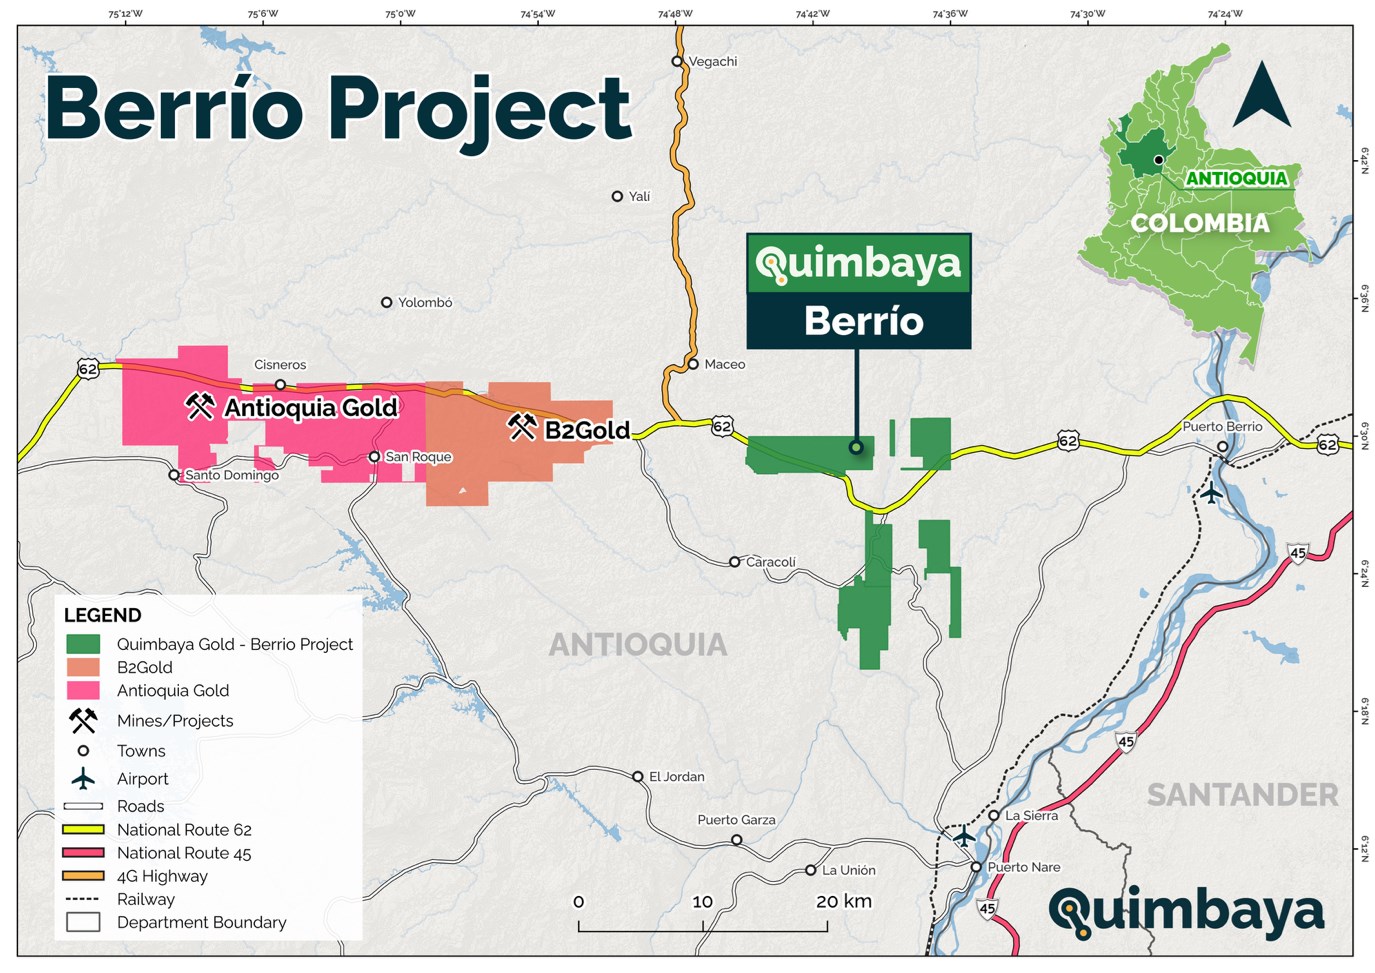Screen dimensions: 1375x973
Task: Click the San Roque town marker
Action: (374, 456)
